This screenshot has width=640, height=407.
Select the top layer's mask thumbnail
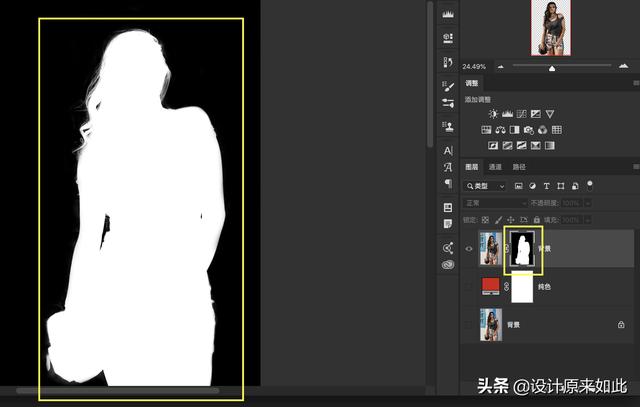(522, 249)
